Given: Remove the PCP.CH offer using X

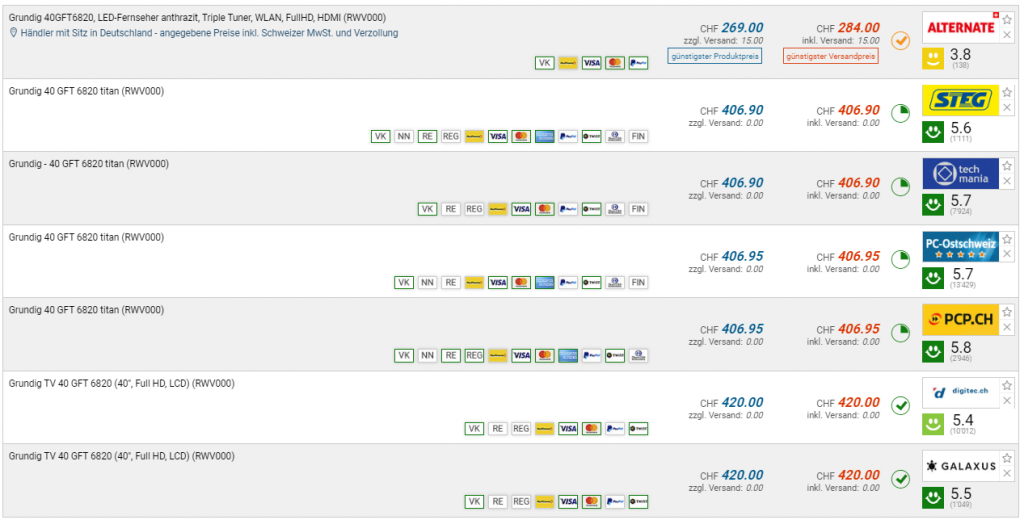Looking at the screenshot, I should (1007, 327).
